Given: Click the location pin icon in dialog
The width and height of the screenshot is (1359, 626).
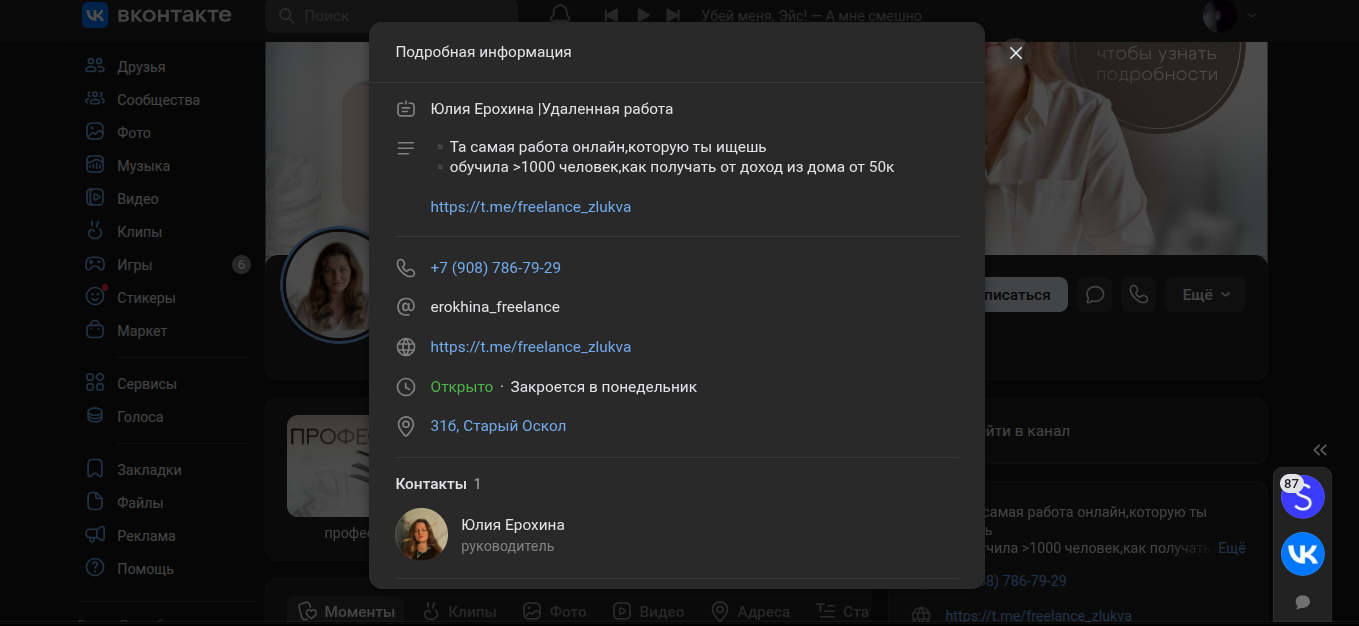Looking at the screenshot, I should point(406,426).
